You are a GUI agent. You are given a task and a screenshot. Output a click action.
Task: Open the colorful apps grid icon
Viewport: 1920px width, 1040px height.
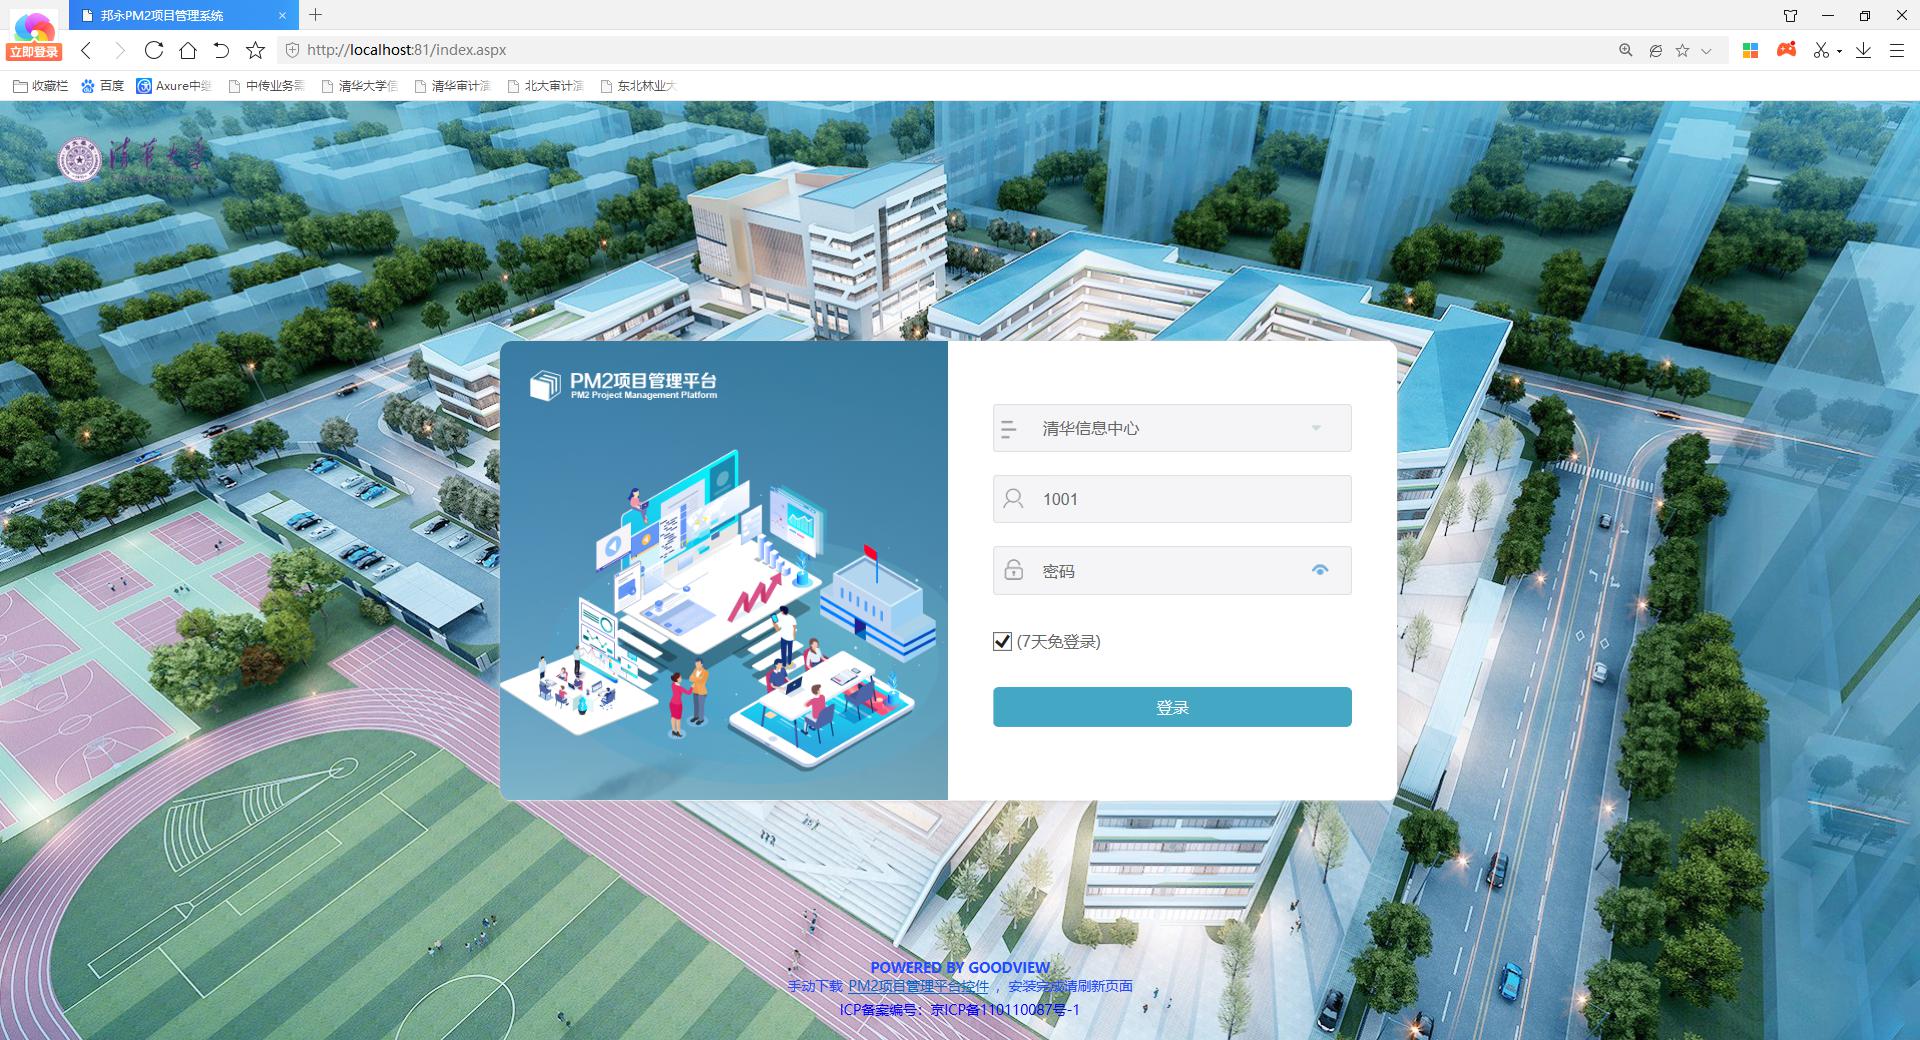1750,50
